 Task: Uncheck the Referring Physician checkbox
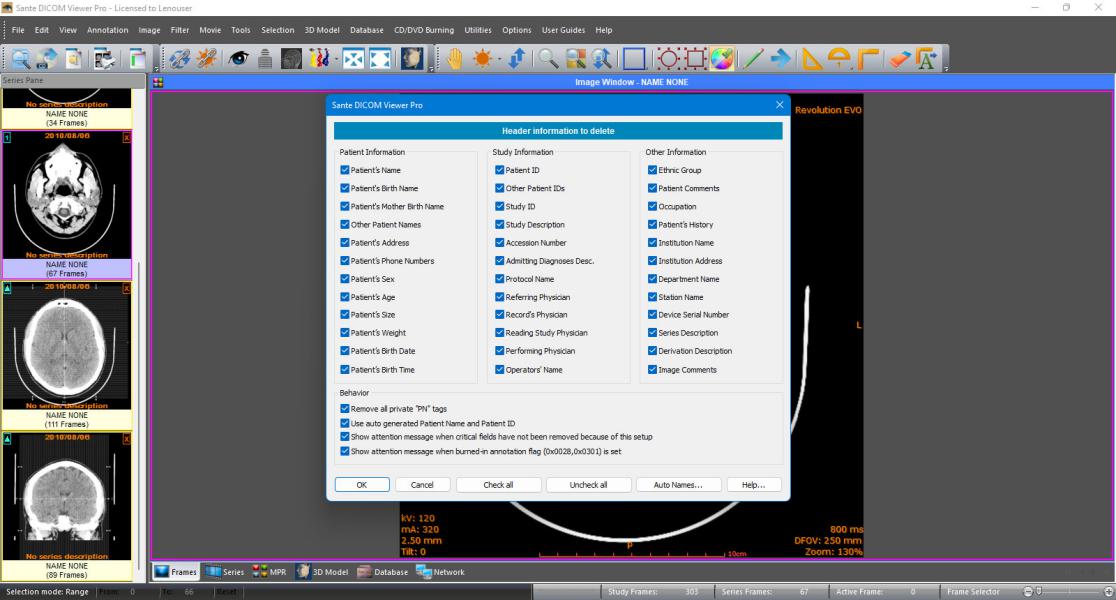(500, 297)
